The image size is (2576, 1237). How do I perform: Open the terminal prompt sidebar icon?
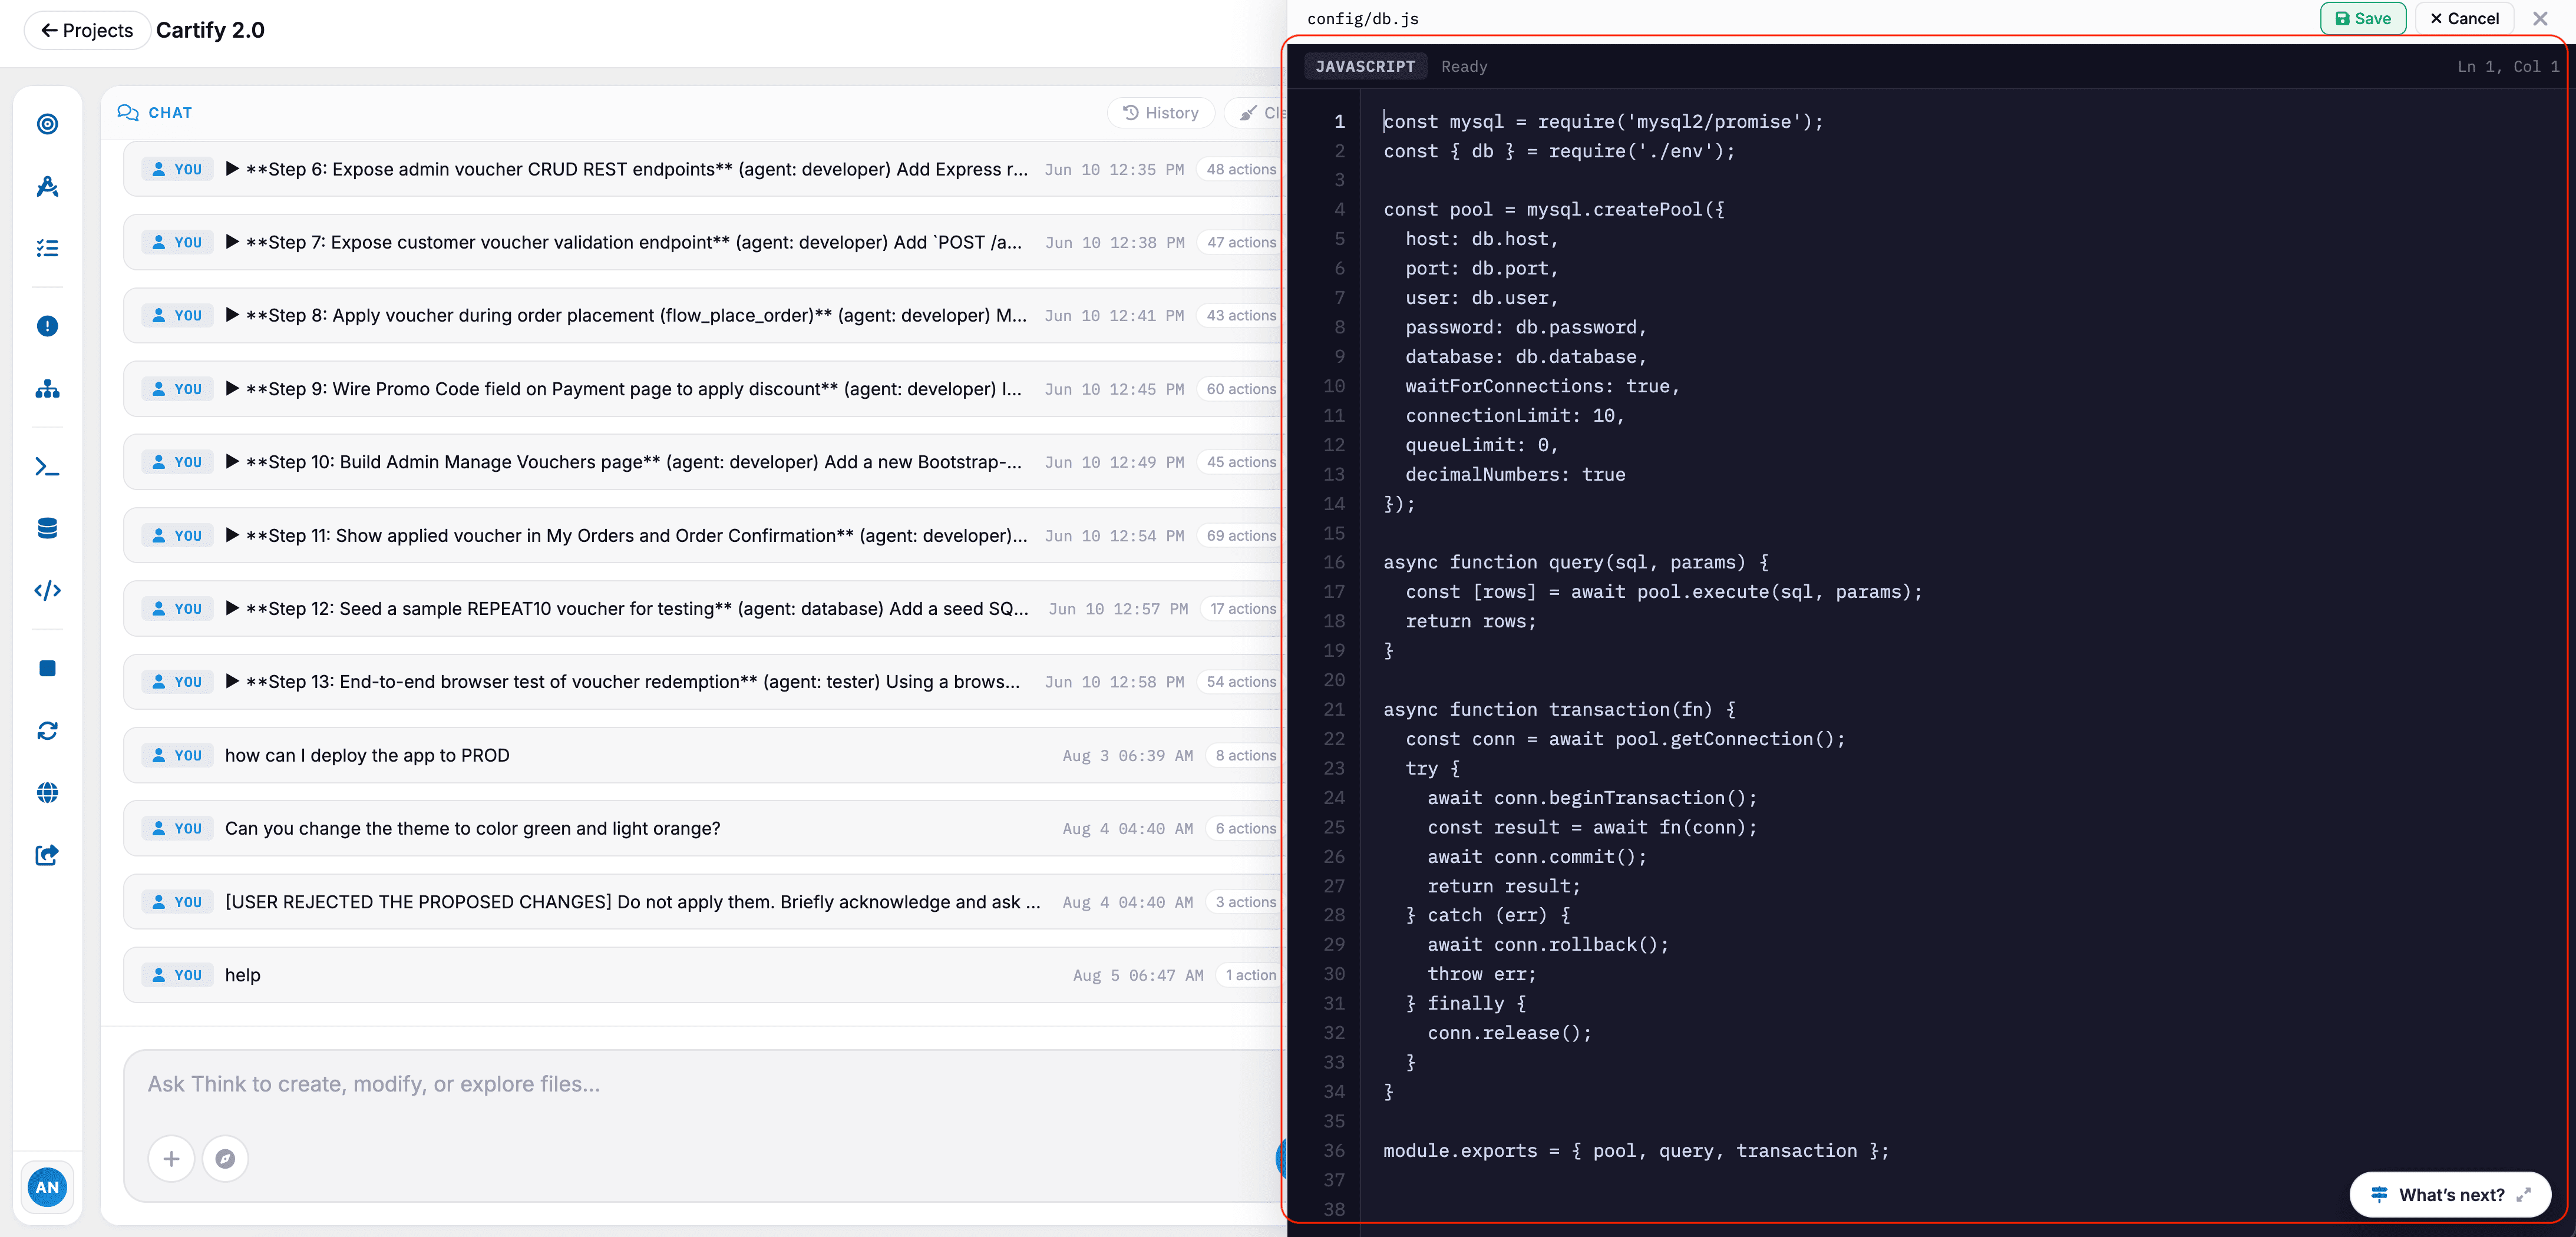(x=47, y=466)
